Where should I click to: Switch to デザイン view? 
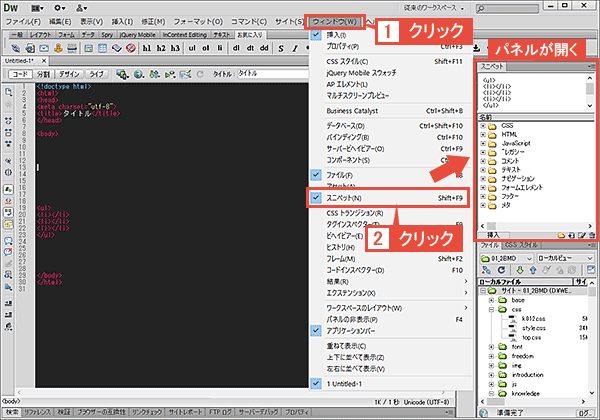69,74
